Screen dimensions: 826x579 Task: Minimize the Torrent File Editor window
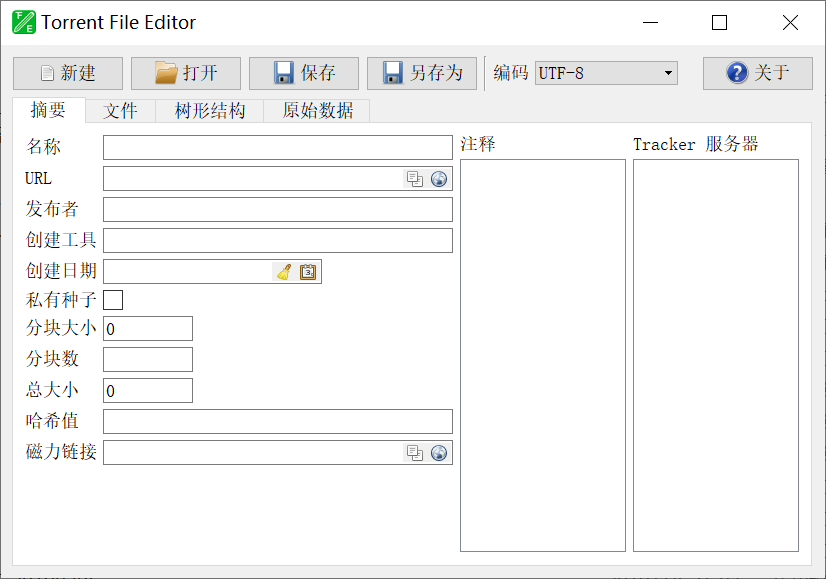tap(651, 23)
